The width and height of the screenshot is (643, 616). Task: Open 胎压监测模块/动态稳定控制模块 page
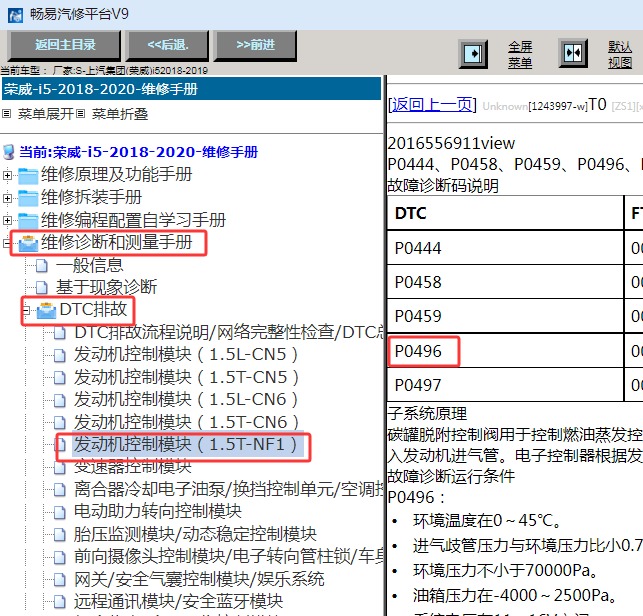(x=195, y=534)
